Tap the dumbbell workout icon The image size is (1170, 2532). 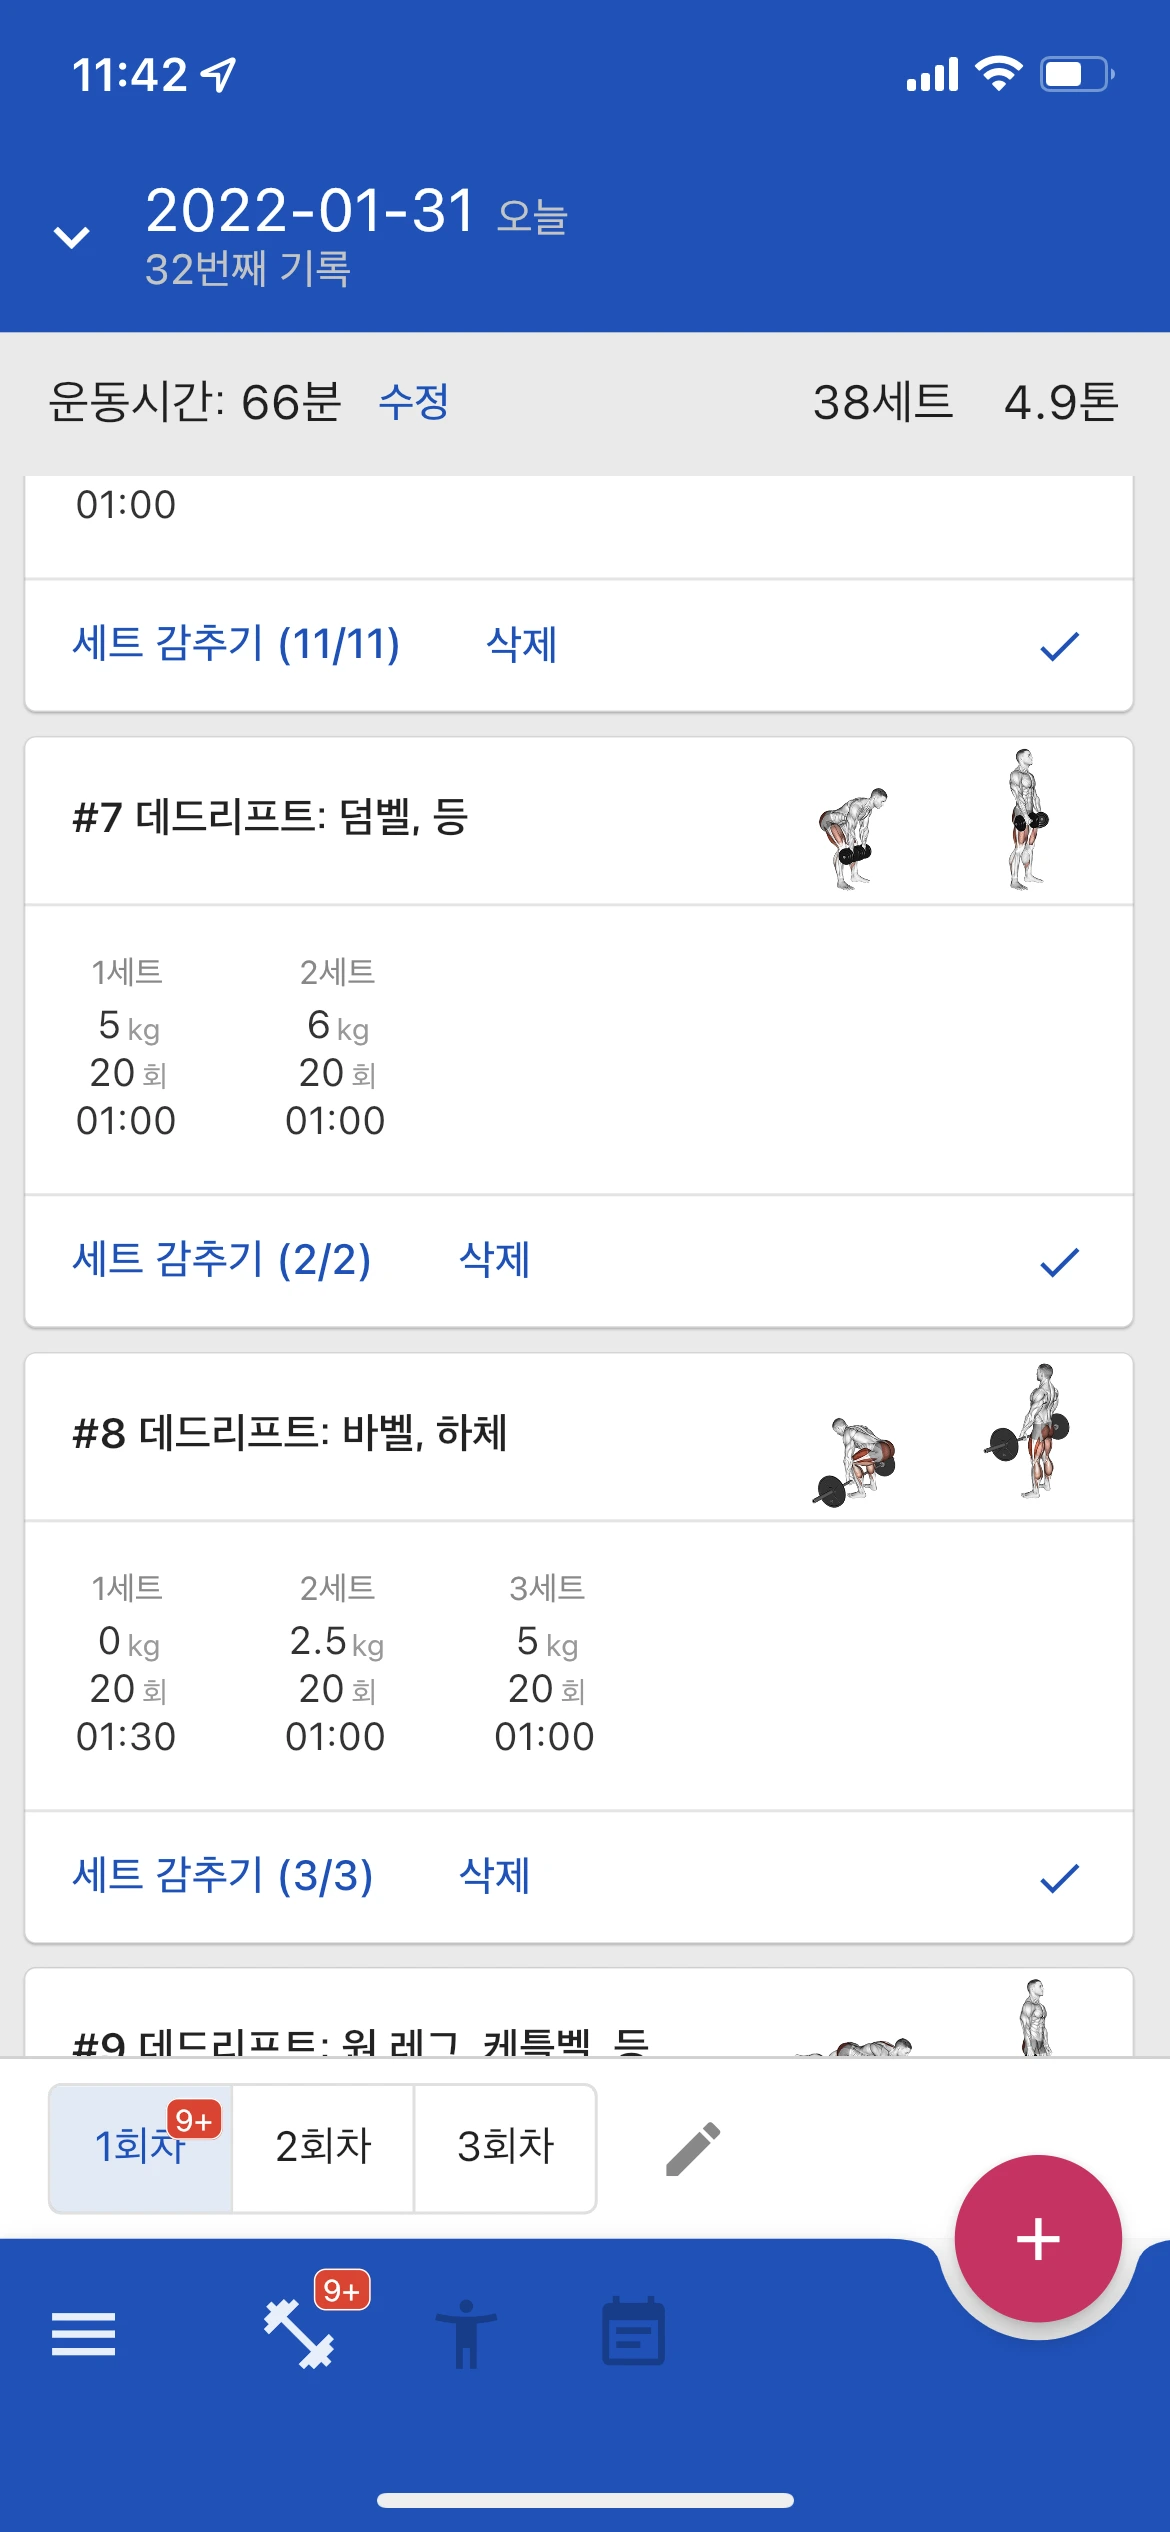click(x=299, y=2334)
